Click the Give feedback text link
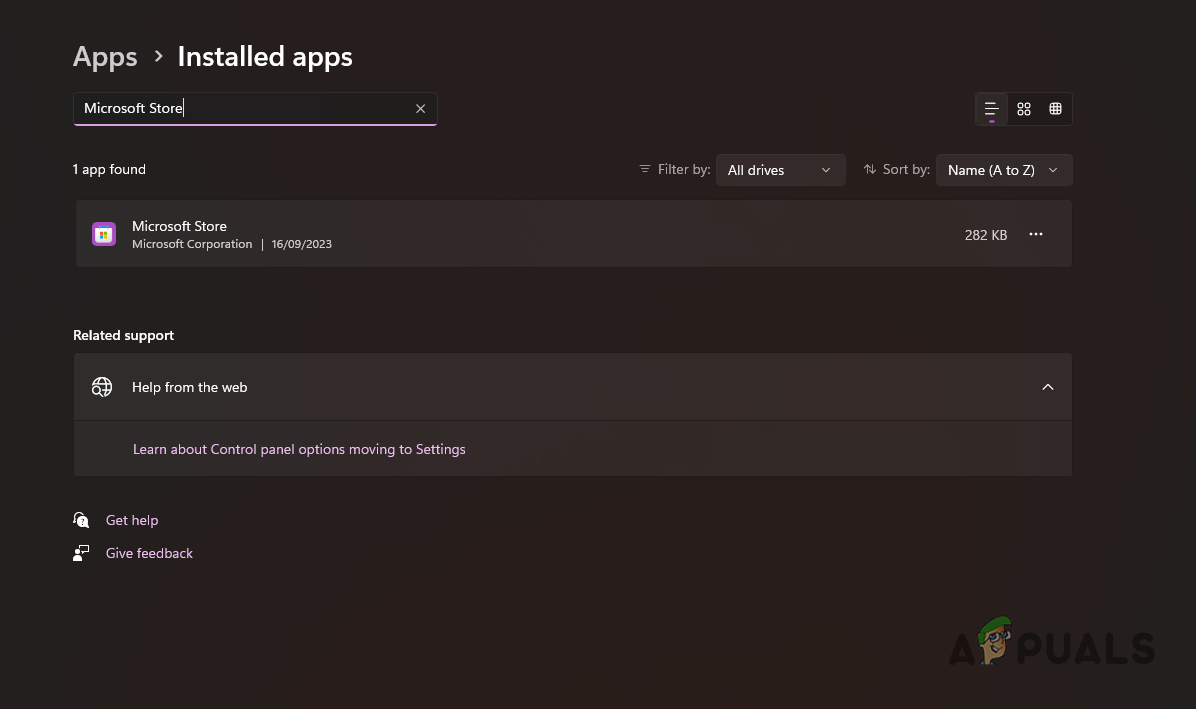 [x=149, y=552]
